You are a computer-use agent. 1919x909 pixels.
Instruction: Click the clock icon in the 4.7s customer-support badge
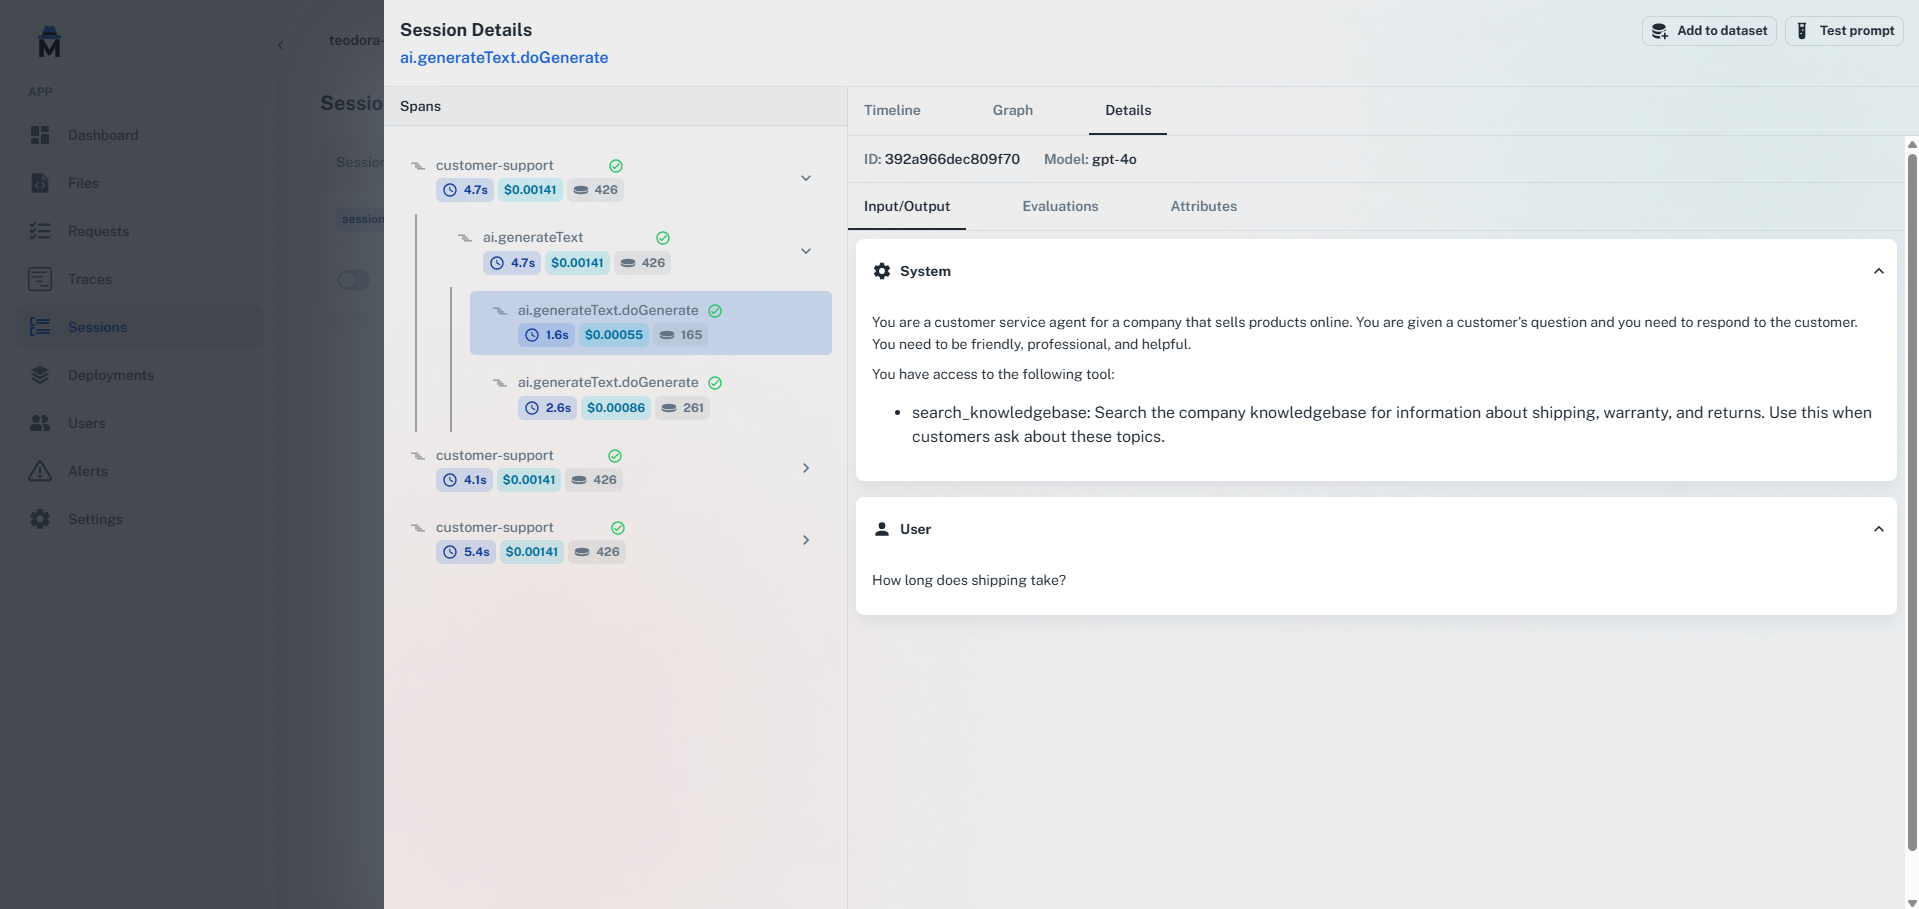point(450,190)
